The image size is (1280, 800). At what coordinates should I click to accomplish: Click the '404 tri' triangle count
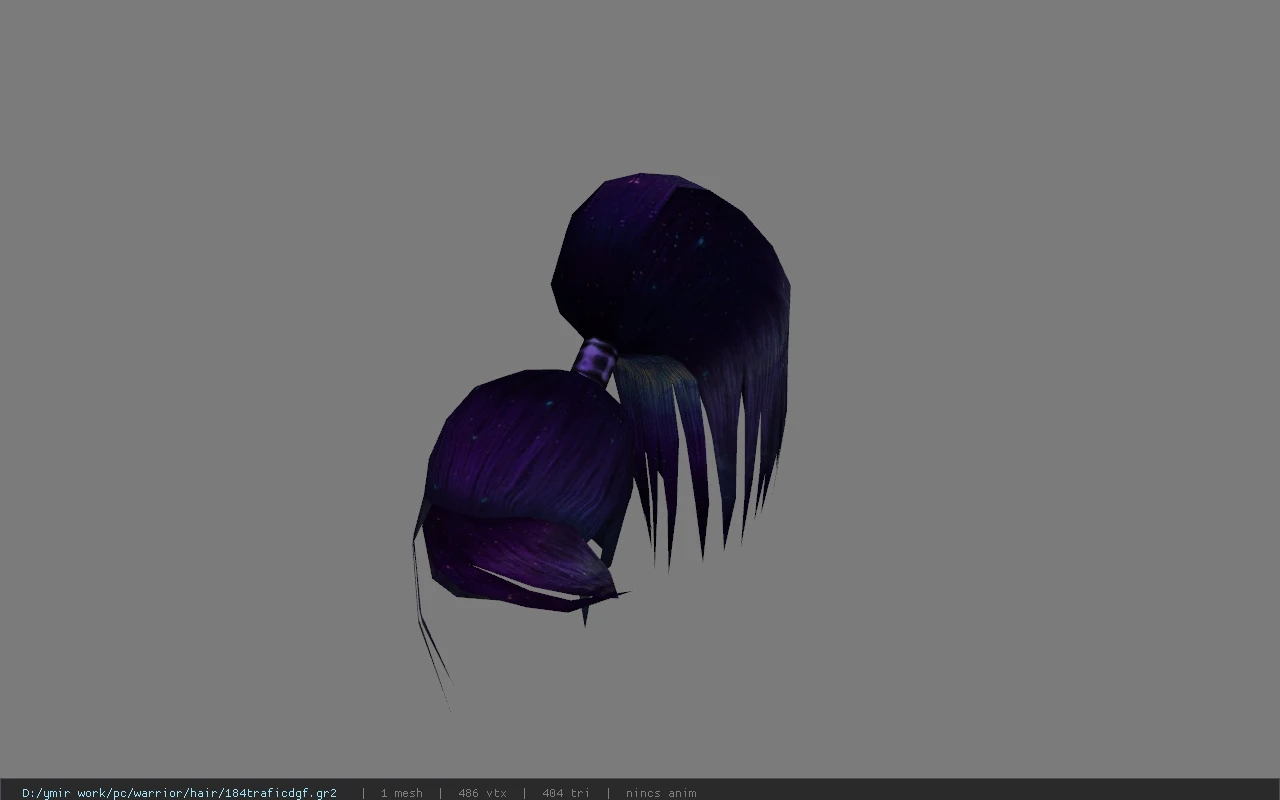click(x=566, y=793)
